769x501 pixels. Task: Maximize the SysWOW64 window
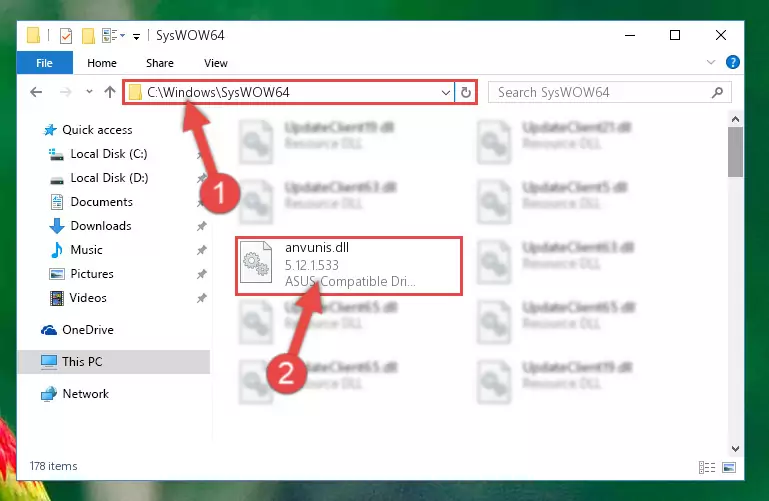[675, 35]
